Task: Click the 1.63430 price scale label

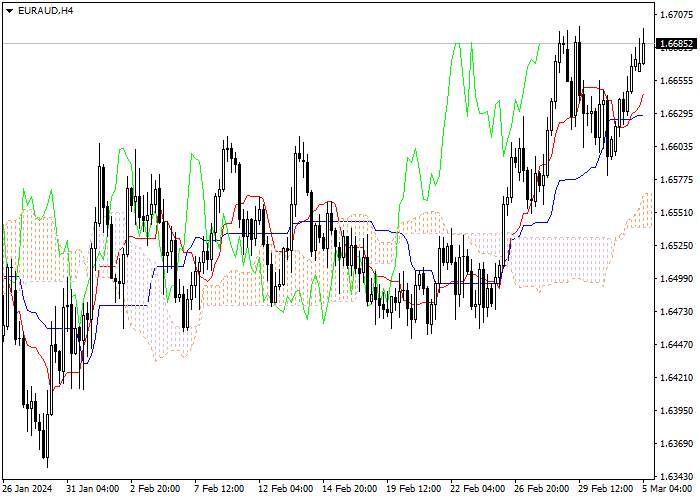Action: 677,476
